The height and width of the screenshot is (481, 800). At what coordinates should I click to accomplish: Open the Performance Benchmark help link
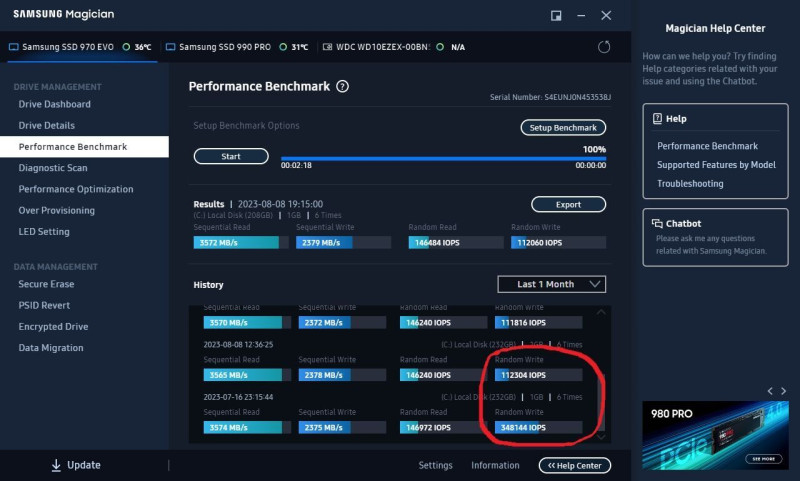(x=707, y=146)
